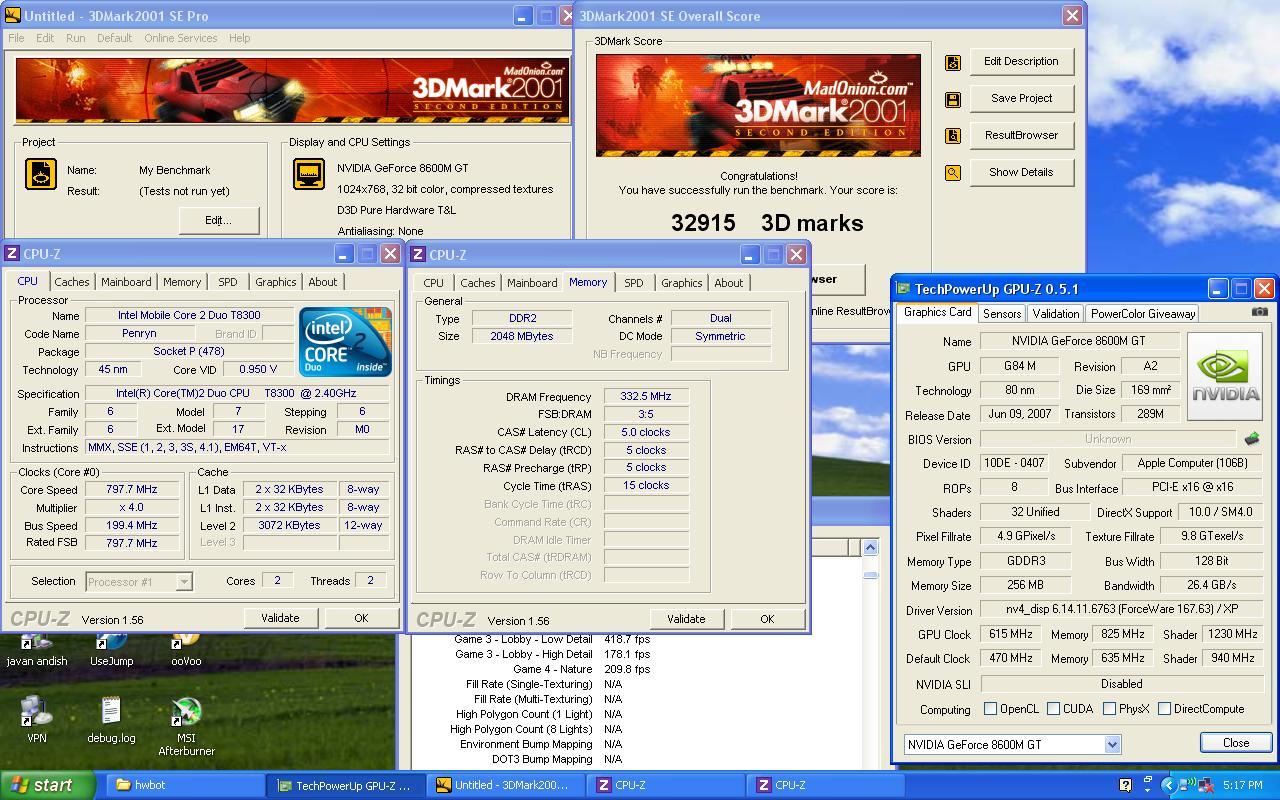Screen dimensions: 1280x800
Task: Open the Default menu in 3DMark2001
Action: [x=114, y=38]
